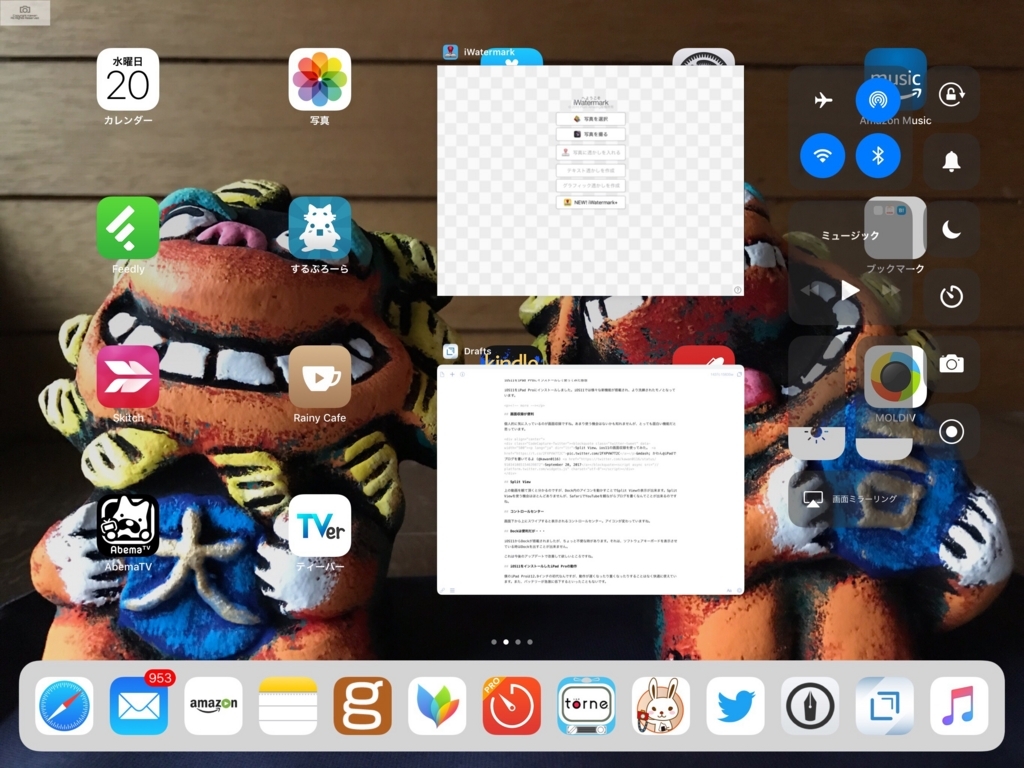Tap テキスト透かしを作成 button
Viewport: 1024px width, 768px height.
591,170
